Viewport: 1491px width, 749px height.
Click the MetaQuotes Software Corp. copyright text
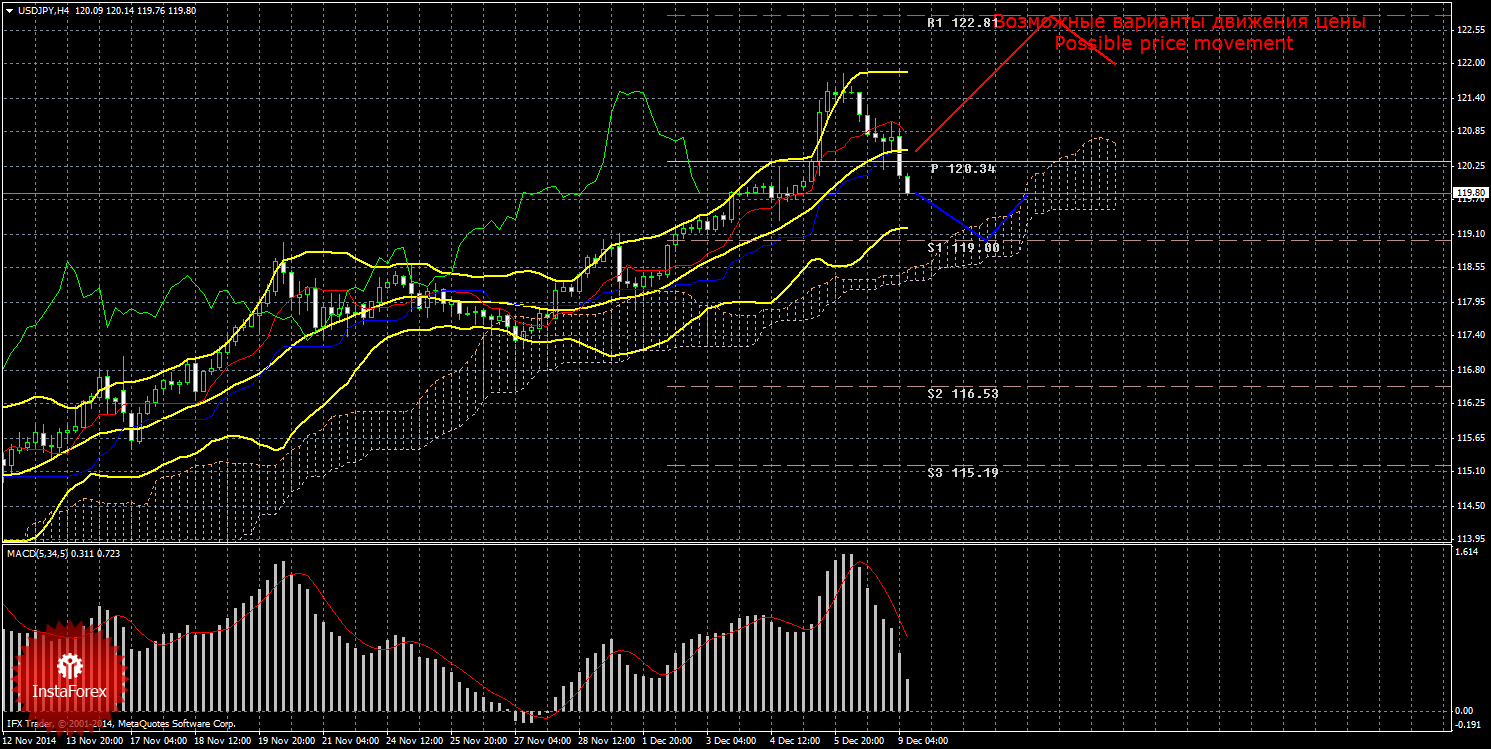(176, 723)
